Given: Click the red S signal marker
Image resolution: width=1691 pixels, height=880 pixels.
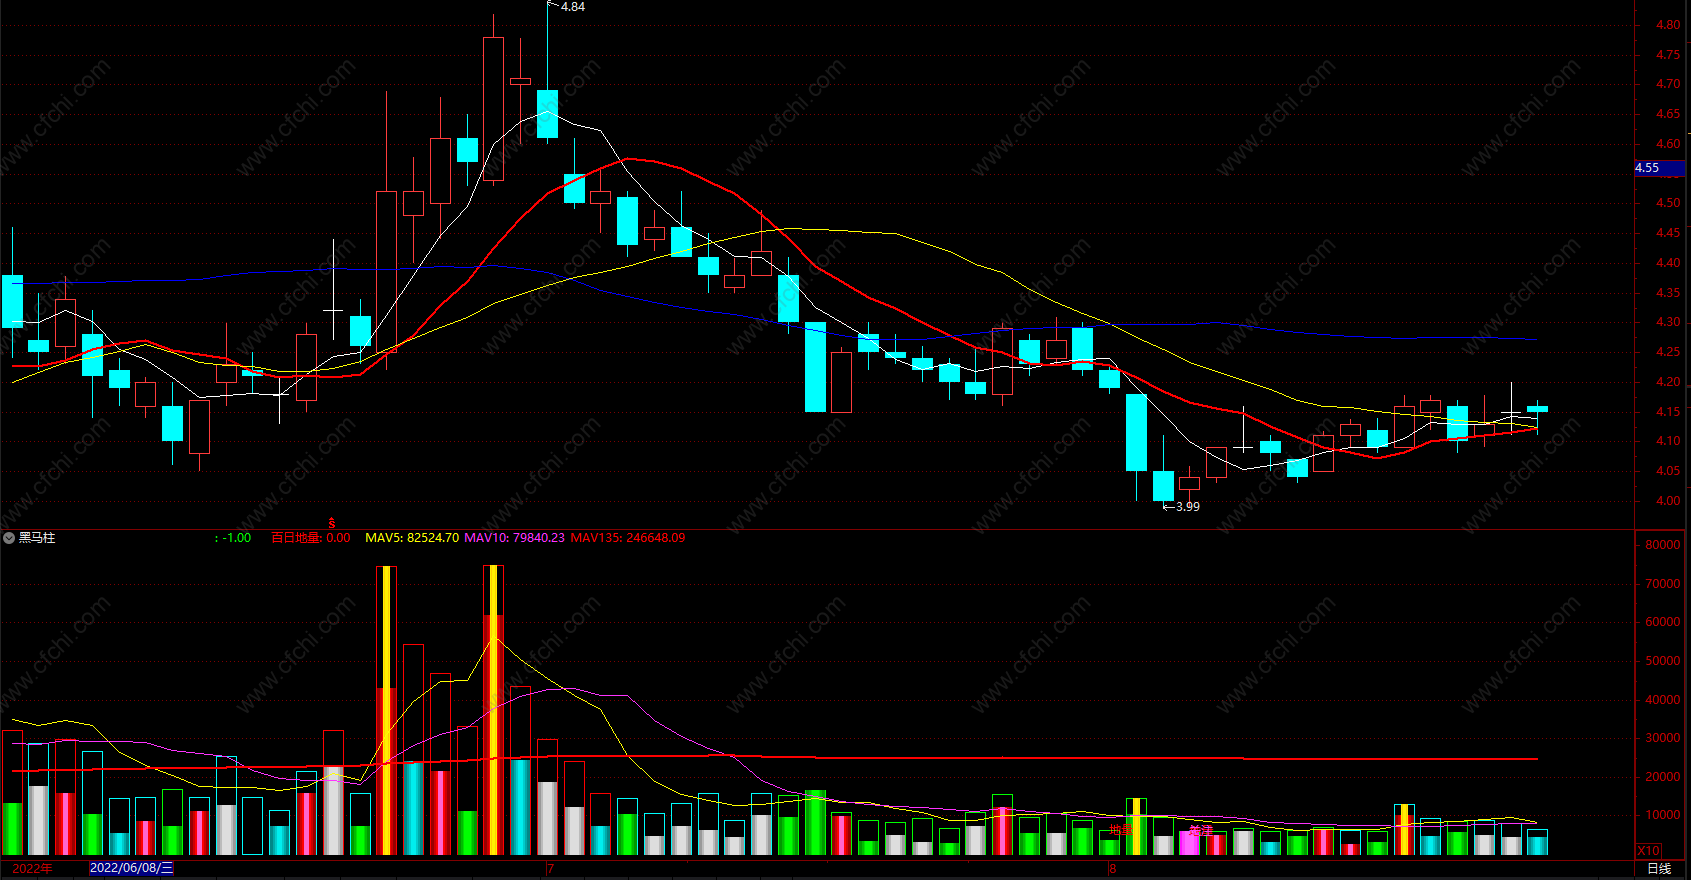Looking at the screenshot, I should coord(332,523).
